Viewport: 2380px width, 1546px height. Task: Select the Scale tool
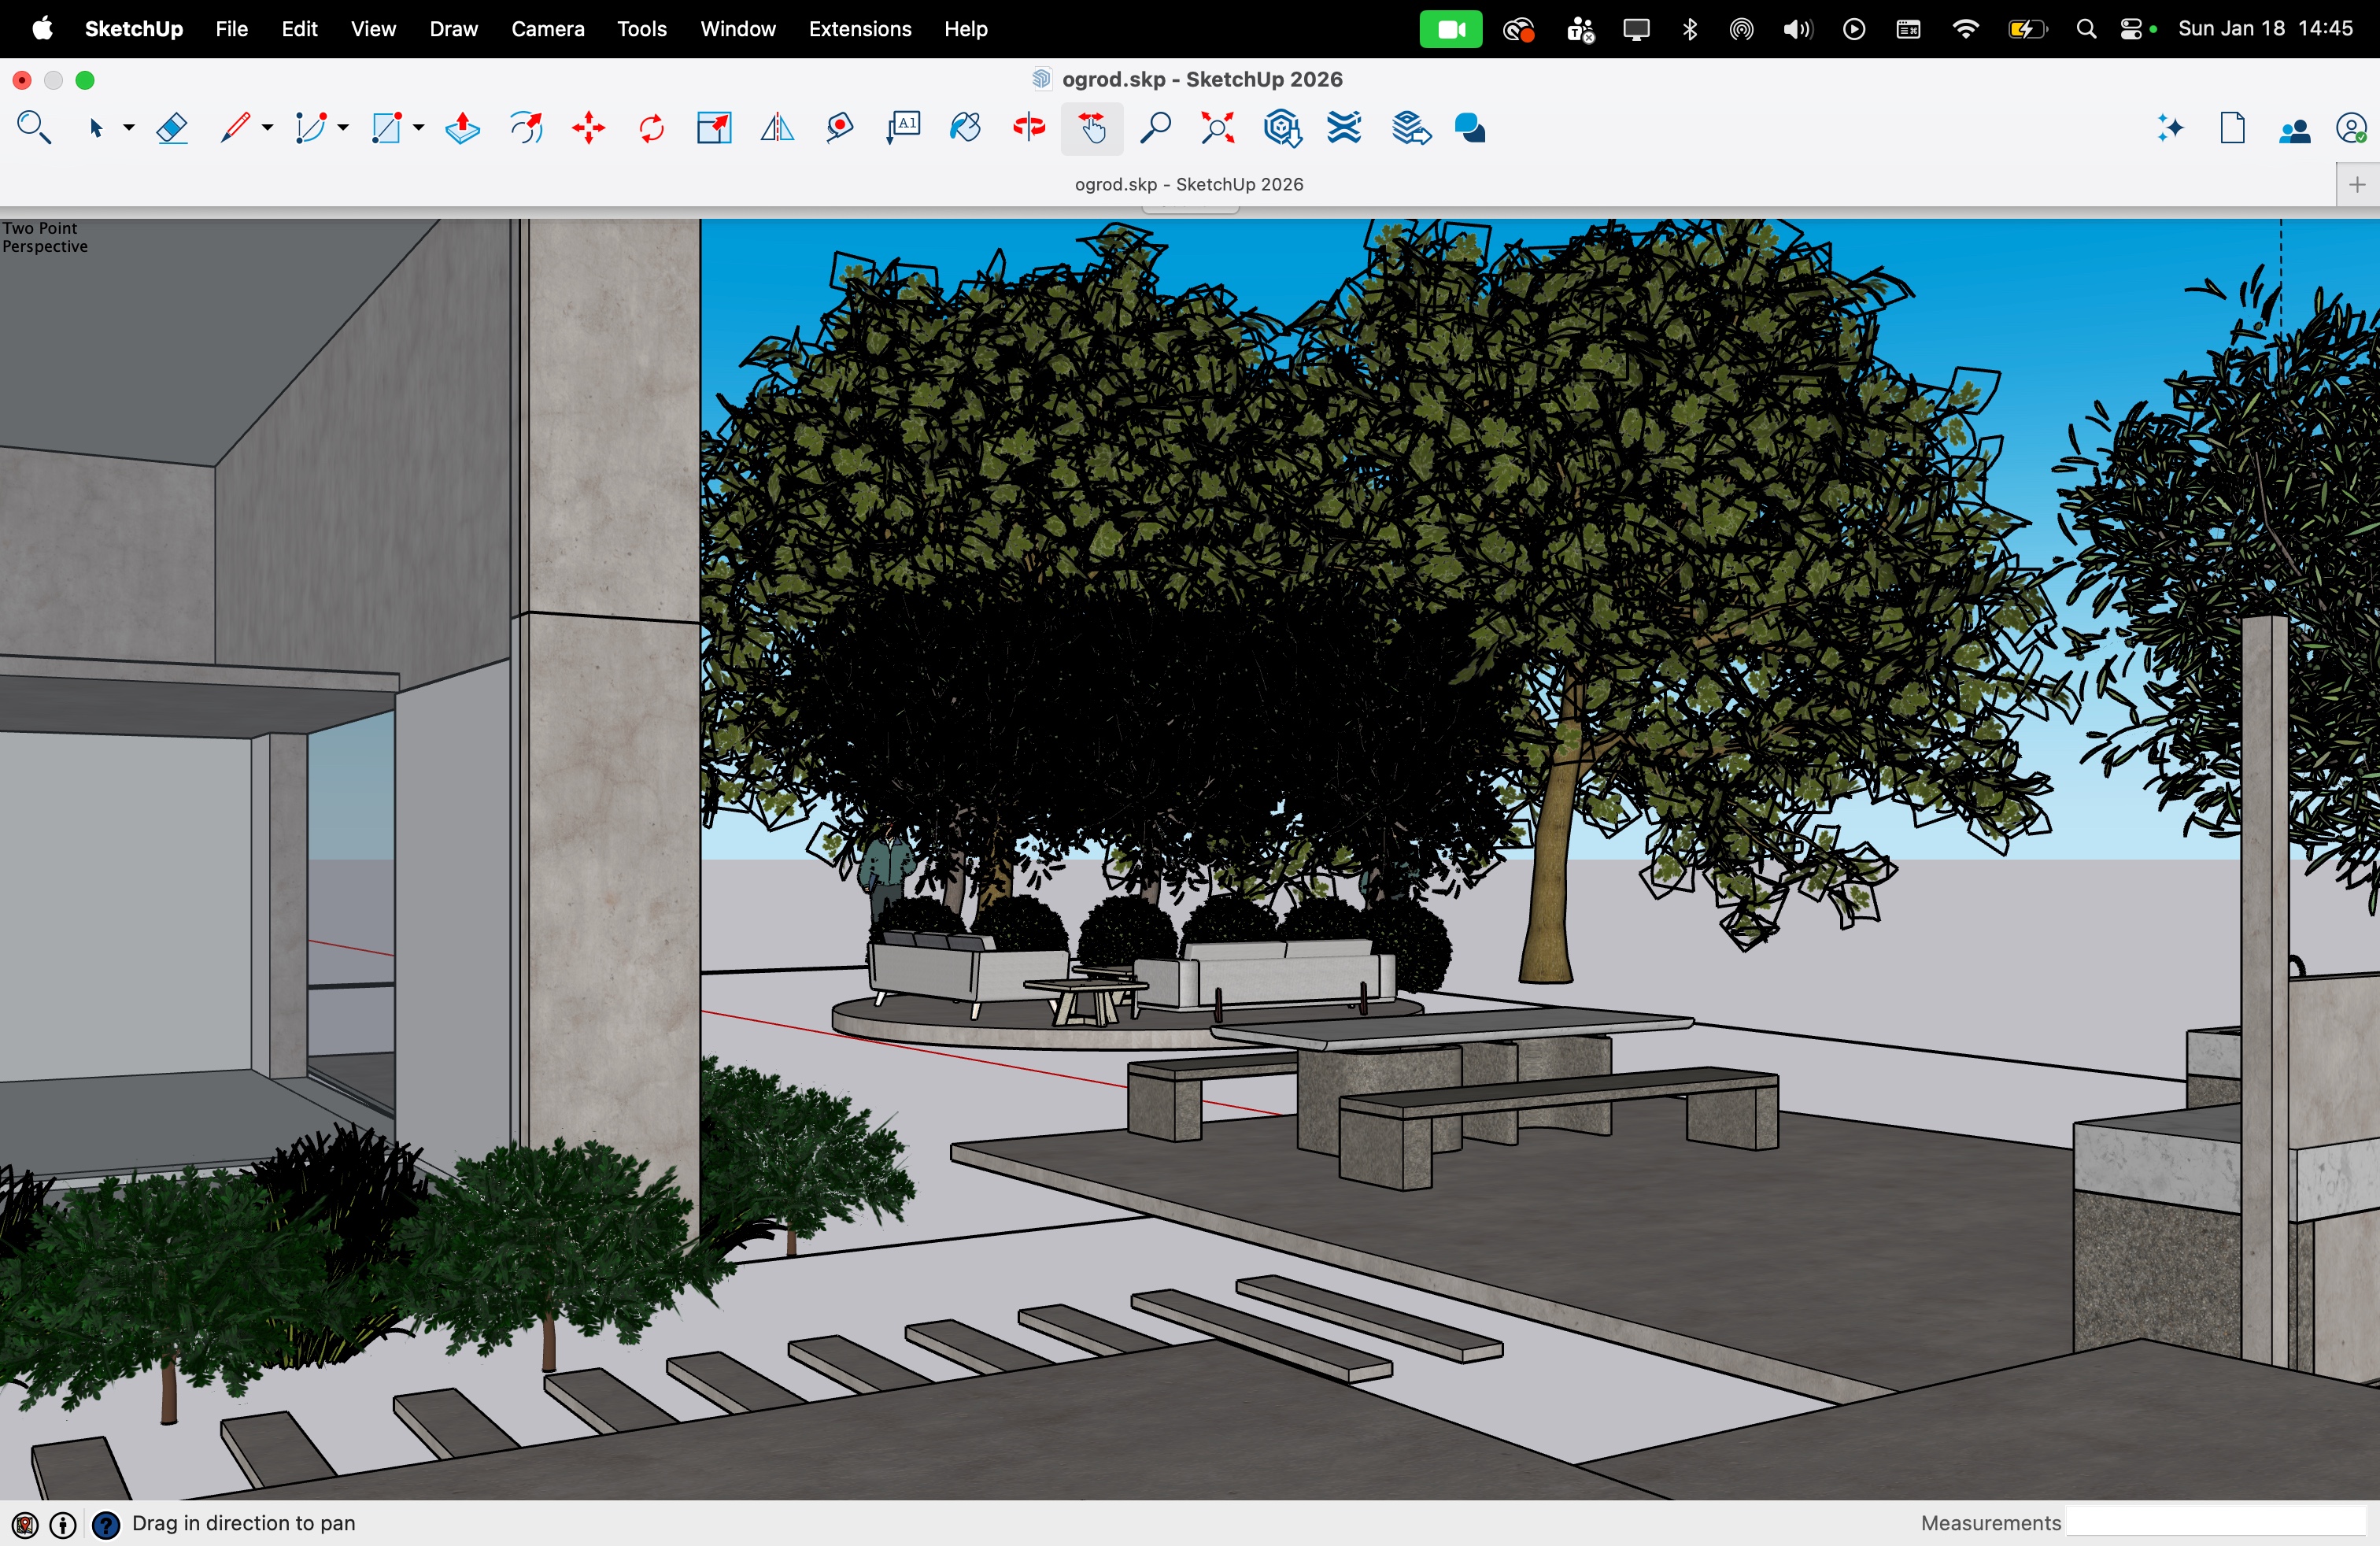(x=714, y=129)
